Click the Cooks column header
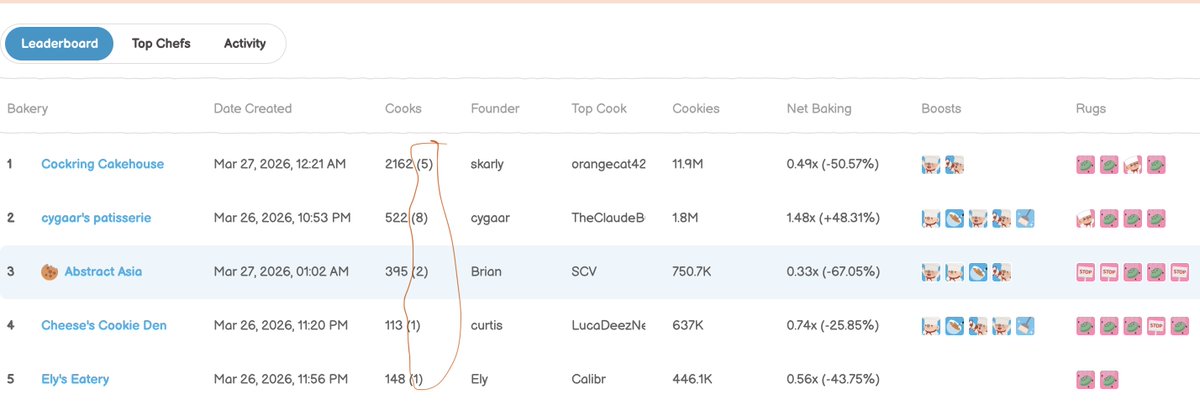Image resolution: width=1200 pixels, height=405 pixels. (x=403, y=109)
